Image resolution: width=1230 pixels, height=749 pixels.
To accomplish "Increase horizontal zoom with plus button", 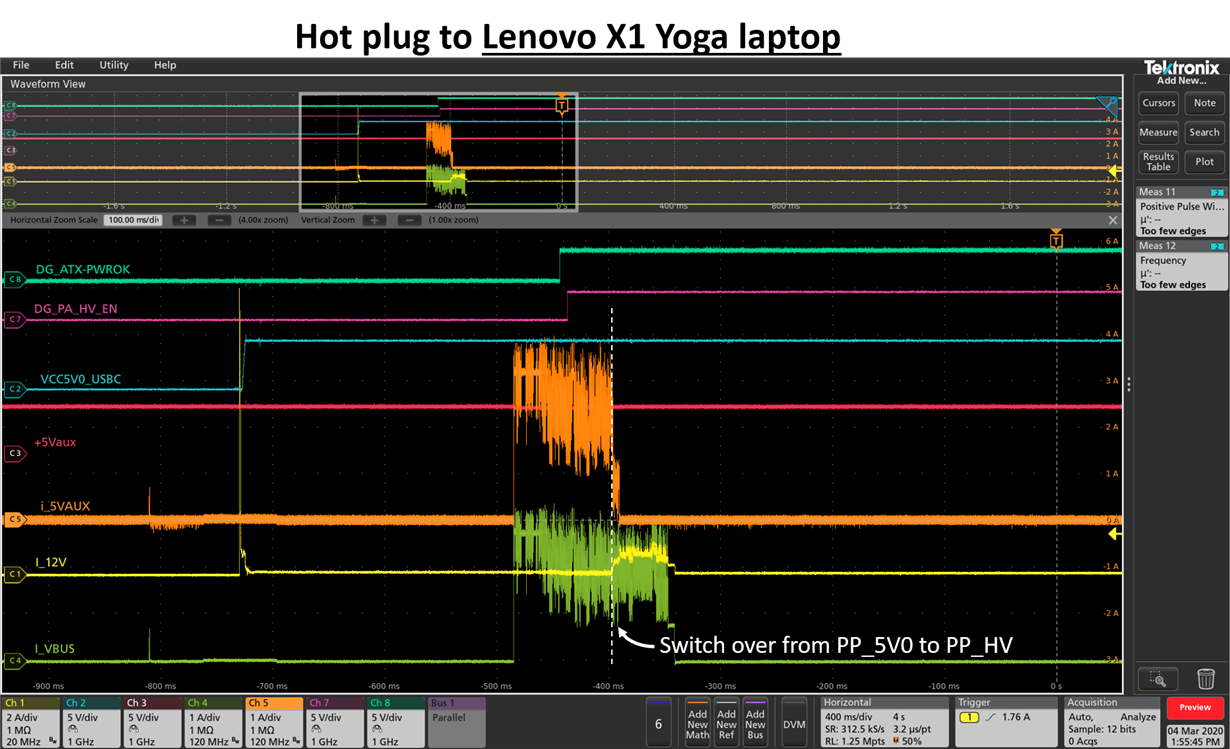I will point(184,220).
